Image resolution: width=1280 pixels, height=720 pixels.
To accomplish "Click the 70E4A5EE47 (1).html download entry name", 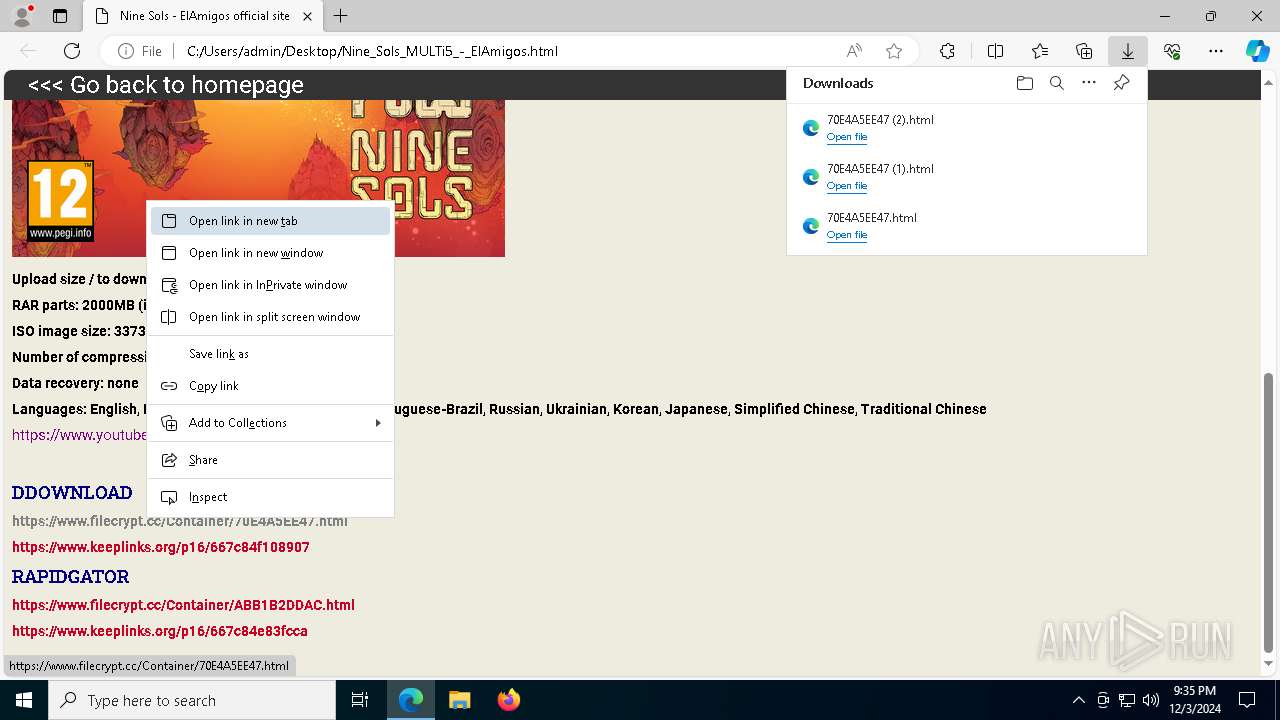I will pyautogui.click(x=880, y=169).
